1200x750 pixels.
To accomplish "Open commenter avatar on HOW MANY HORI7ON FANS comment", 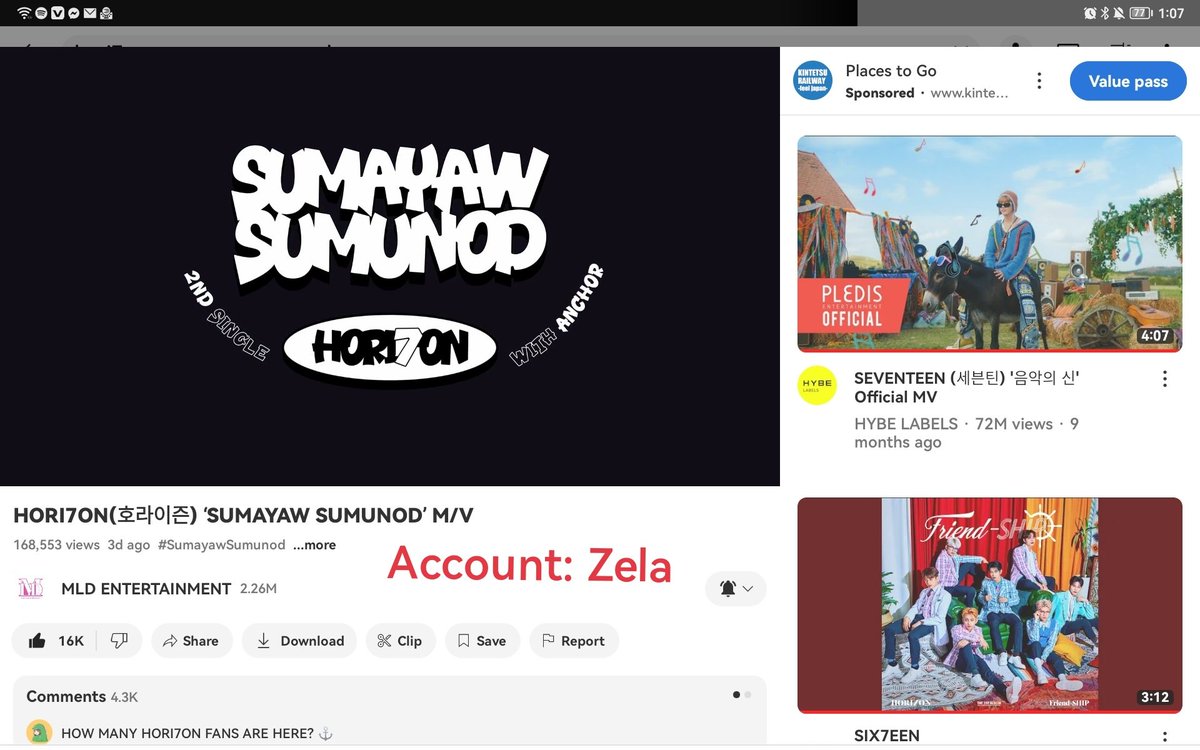I will point(39,733).
